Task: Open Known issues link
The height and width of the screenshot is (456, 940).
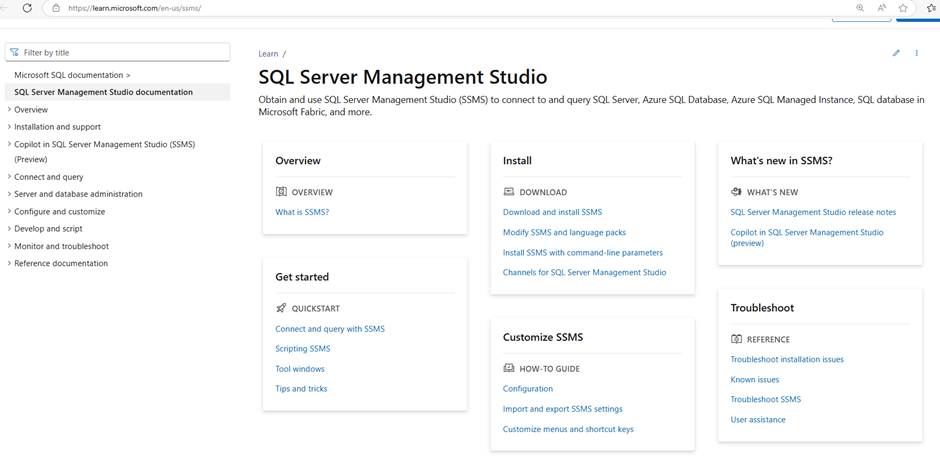Action: click(x=755, y=379)
